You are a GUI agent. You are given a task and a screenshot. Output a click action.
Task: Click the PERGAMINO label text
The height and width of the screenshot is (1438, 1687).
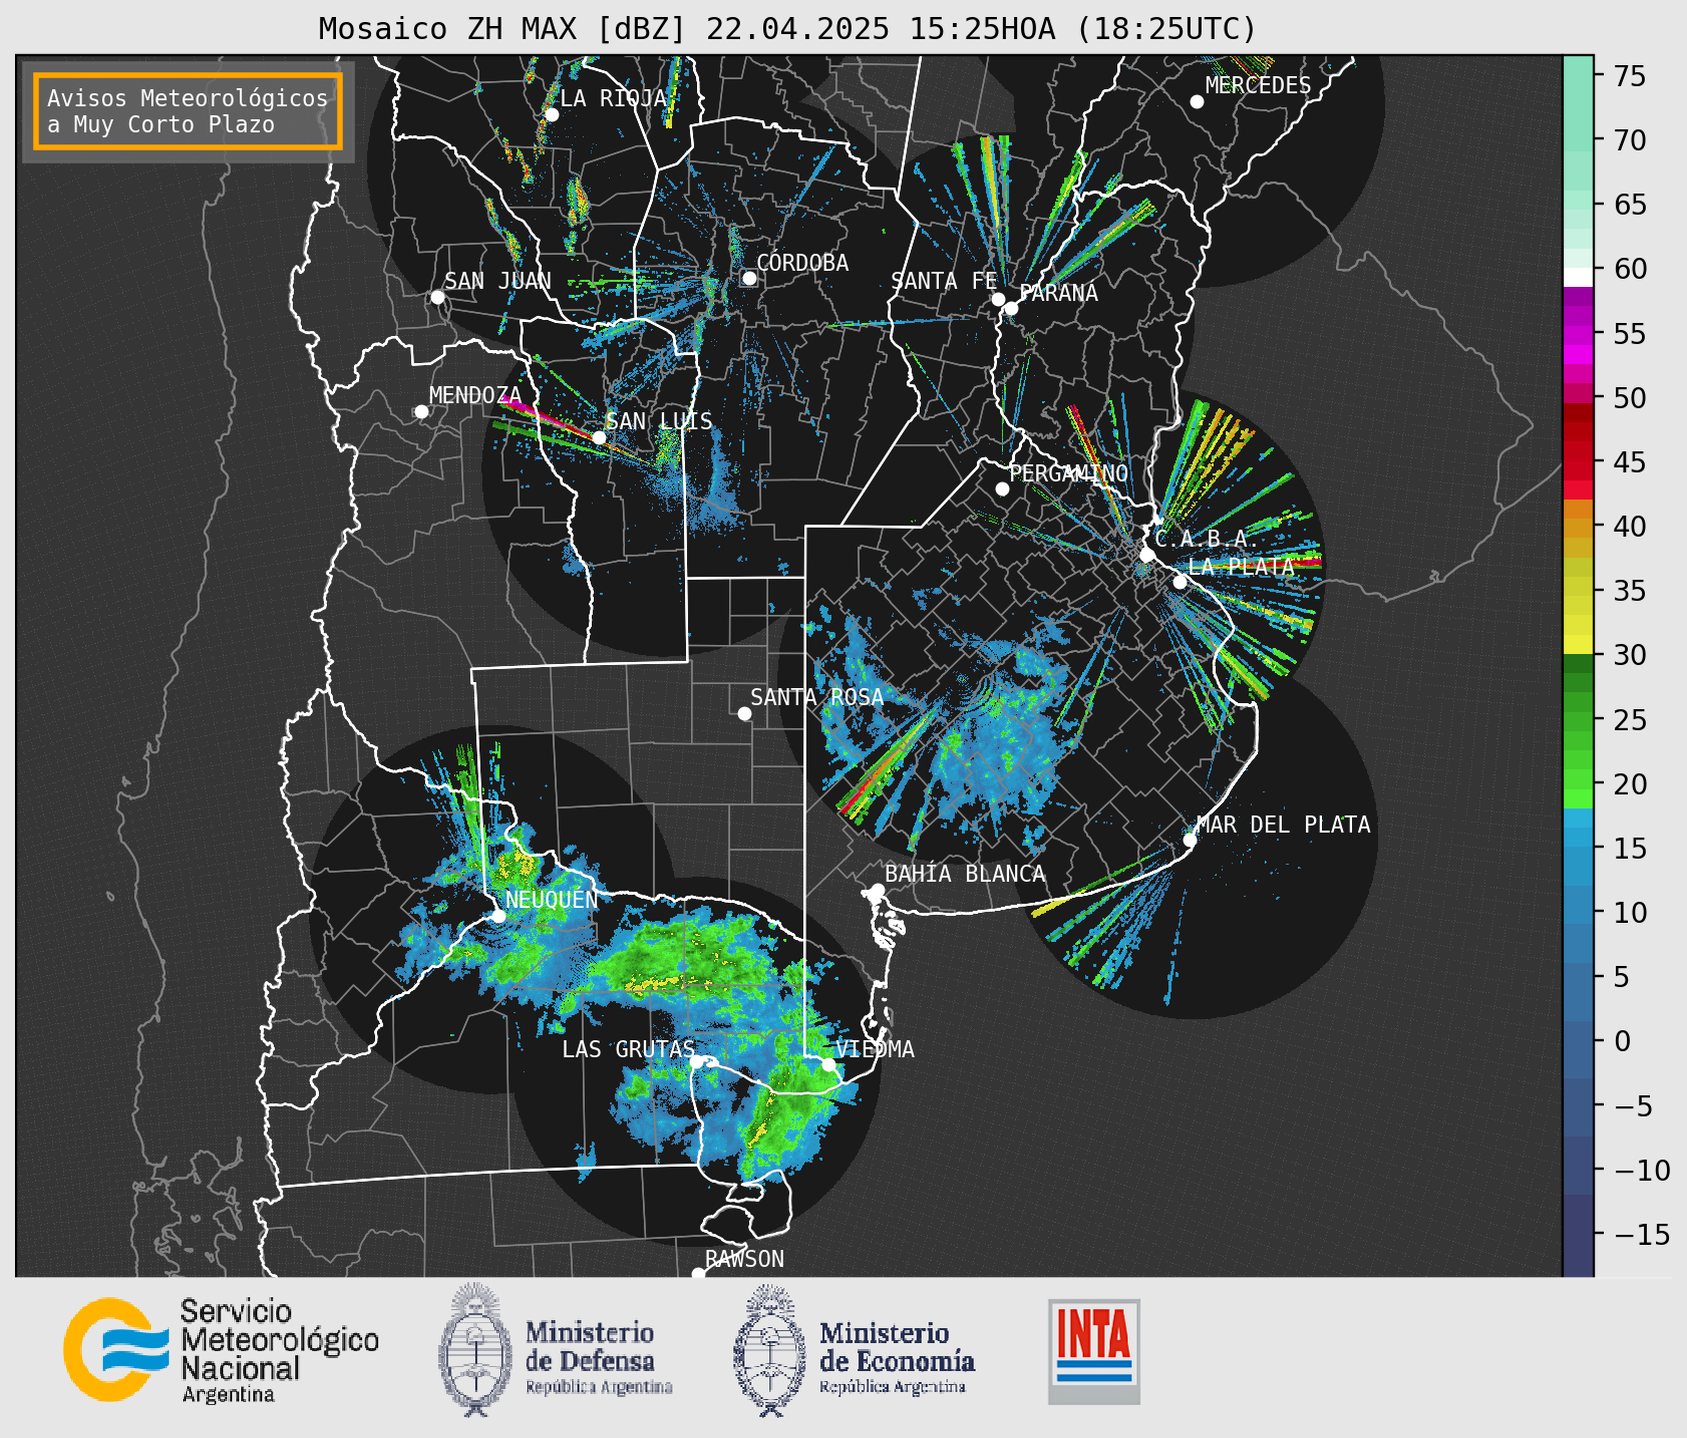[x=1069, y=473]
